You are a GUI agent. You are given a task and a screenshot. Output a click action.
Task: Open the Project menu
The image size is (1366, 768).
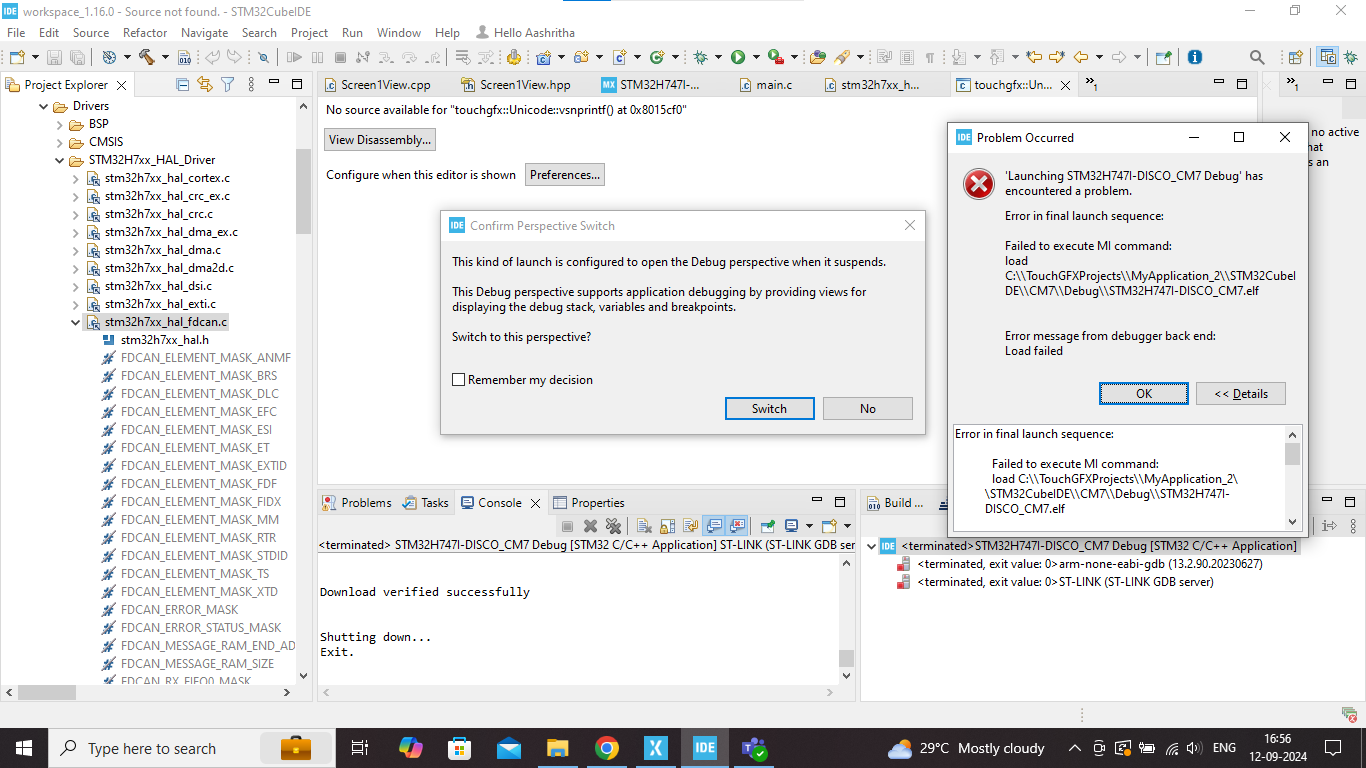tap(309, 32)
